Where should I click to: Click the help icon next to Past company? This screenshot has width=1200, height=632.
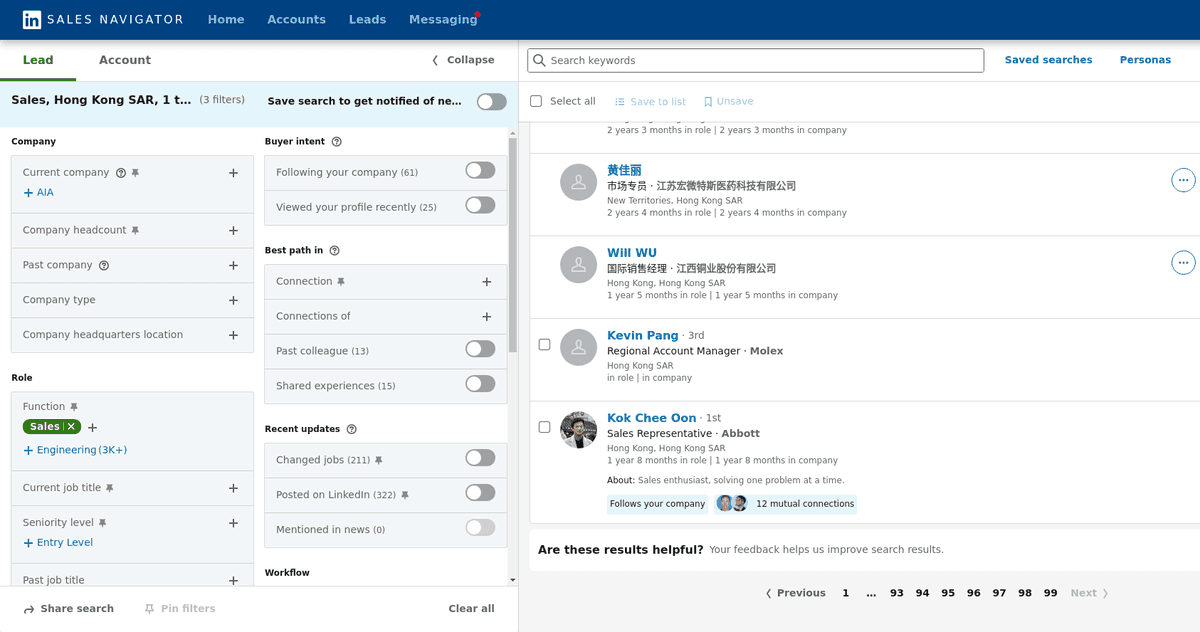tap(104, 266)
